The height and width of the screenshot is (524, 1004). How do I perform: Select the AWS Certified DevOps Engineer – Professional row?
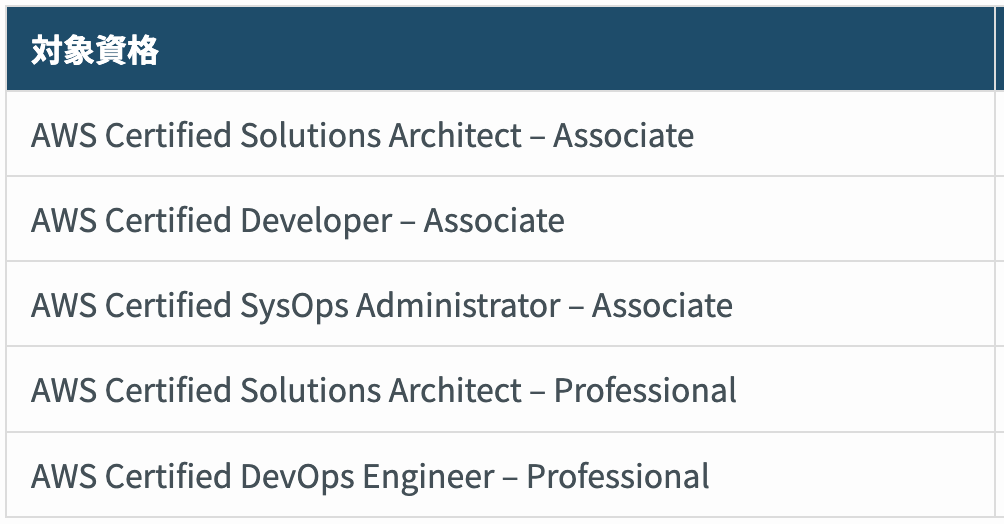click(370, 476)
